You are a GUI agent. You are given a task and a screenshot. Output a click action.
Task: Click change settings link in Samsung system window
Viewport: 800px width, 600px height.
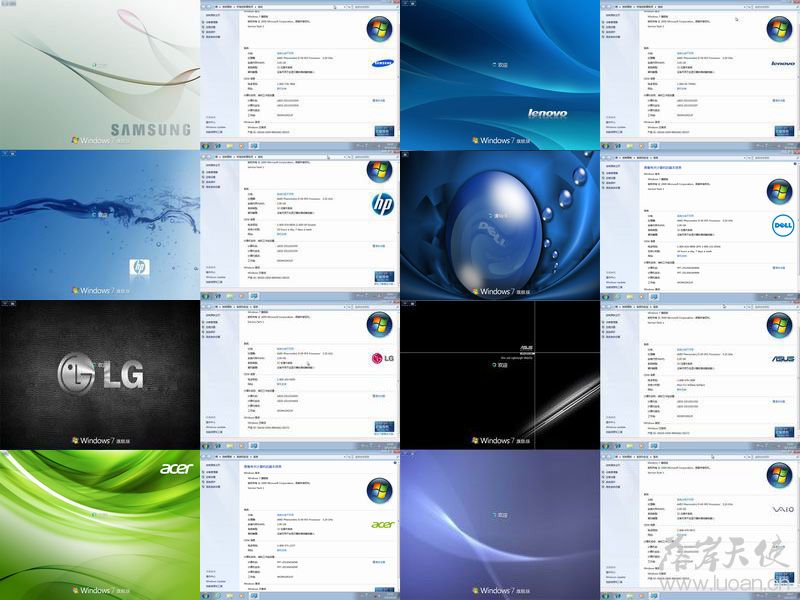pos(379,101)
